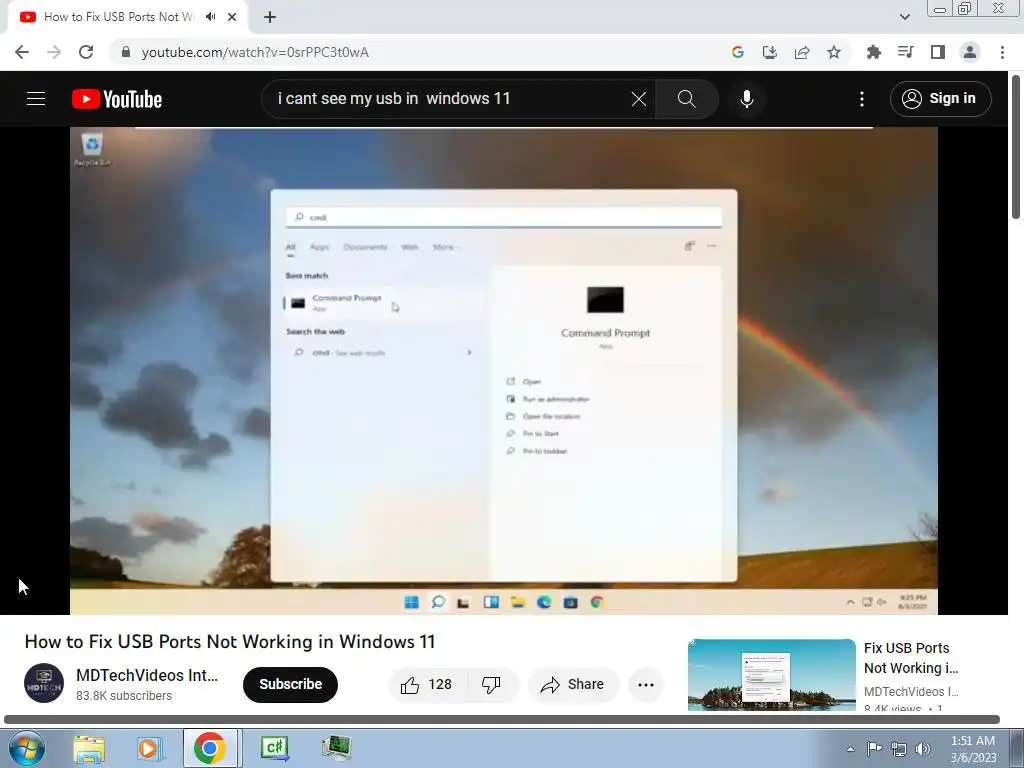This screenshot has width=1024, height=768.
Task: Click the horizontal page scrollbar
Action: [x=502, y=719]
